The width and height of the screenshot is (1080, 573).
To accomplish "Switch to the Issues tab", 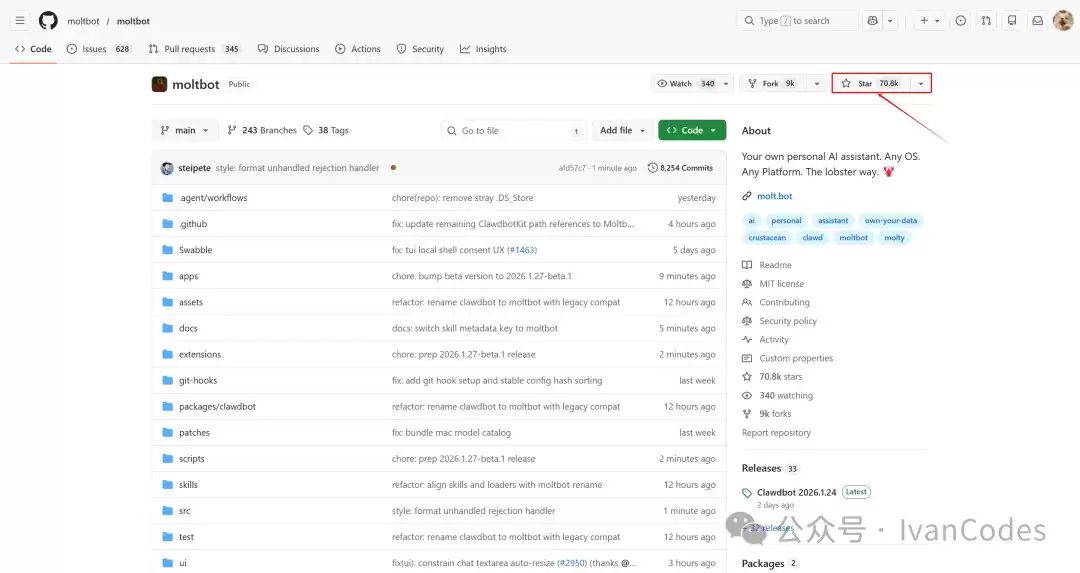I will point(98,49).
